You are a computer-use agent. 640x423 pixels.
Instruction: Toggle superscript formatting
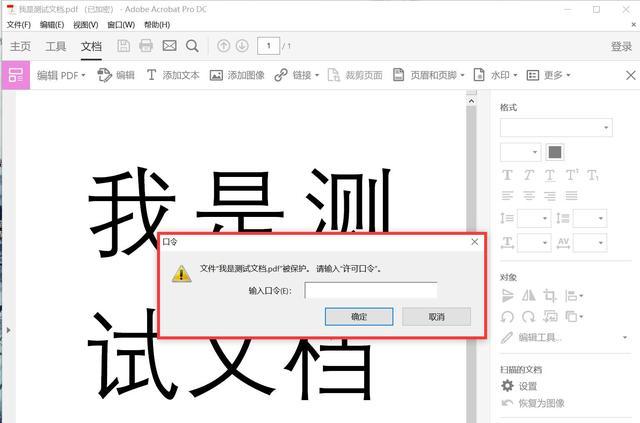572,175
